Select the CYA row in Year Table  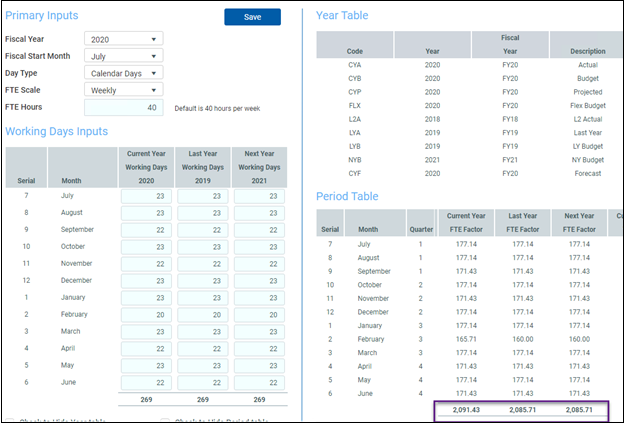[x=355, y=64]
